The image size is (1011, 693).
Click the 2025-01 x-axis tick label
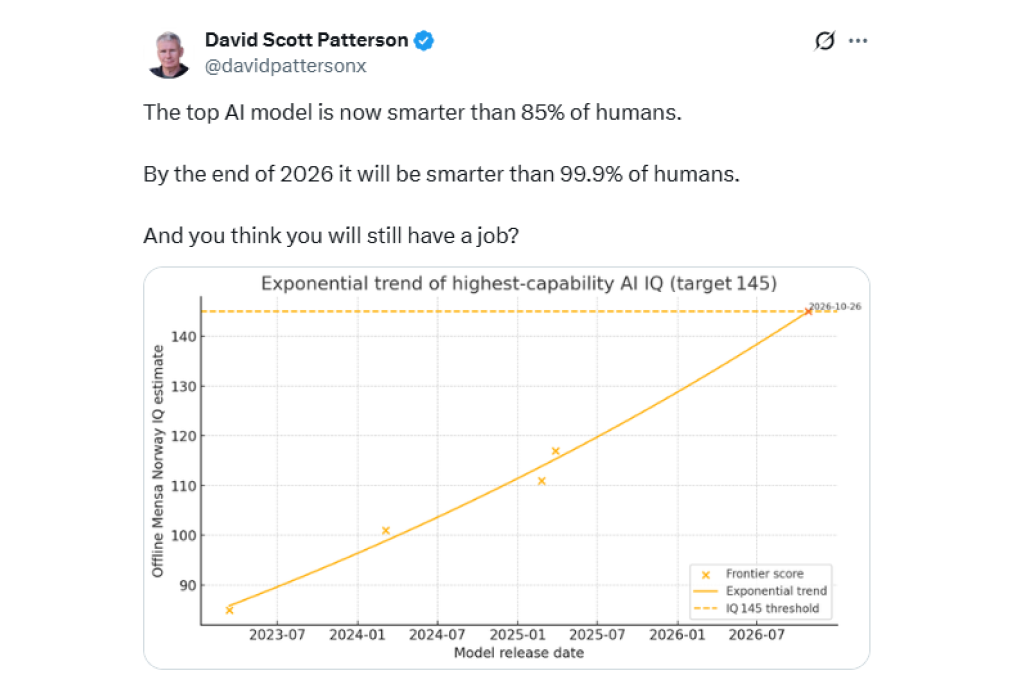click(517, 635)
